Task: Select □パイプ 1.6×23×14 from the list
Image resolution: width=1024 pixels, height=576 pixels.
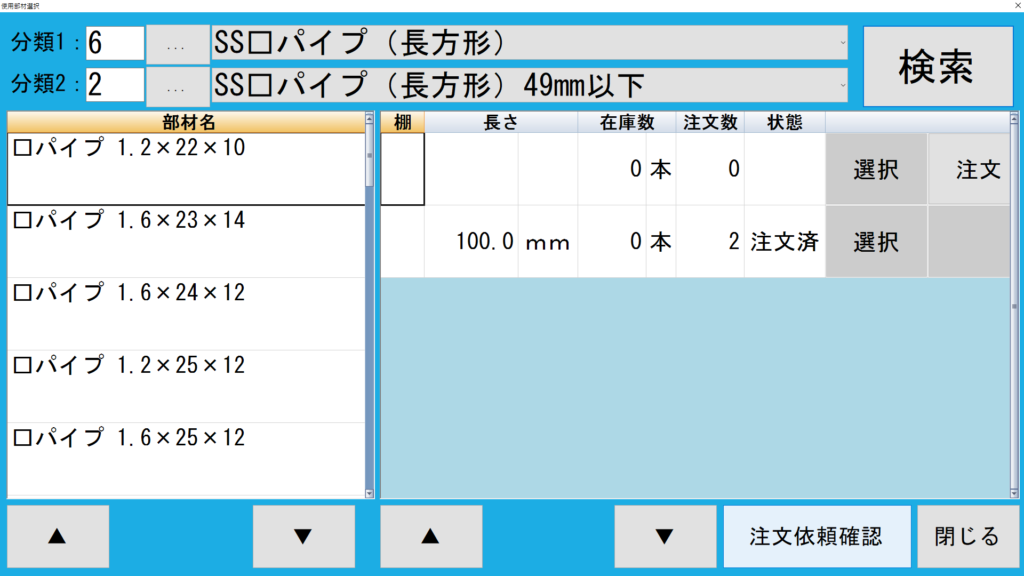Action: tap(186, 241)
